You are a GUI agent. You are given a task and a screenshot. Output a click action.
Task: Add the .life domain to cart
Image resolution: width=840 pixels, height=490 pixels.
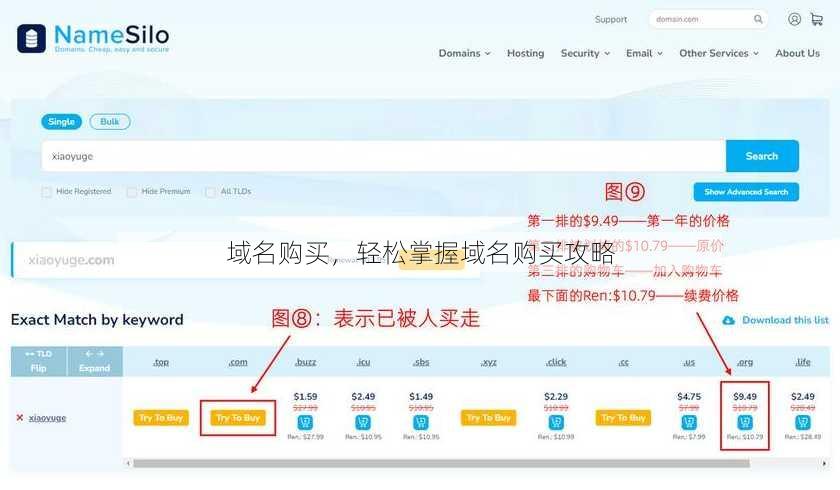point(802,423)
